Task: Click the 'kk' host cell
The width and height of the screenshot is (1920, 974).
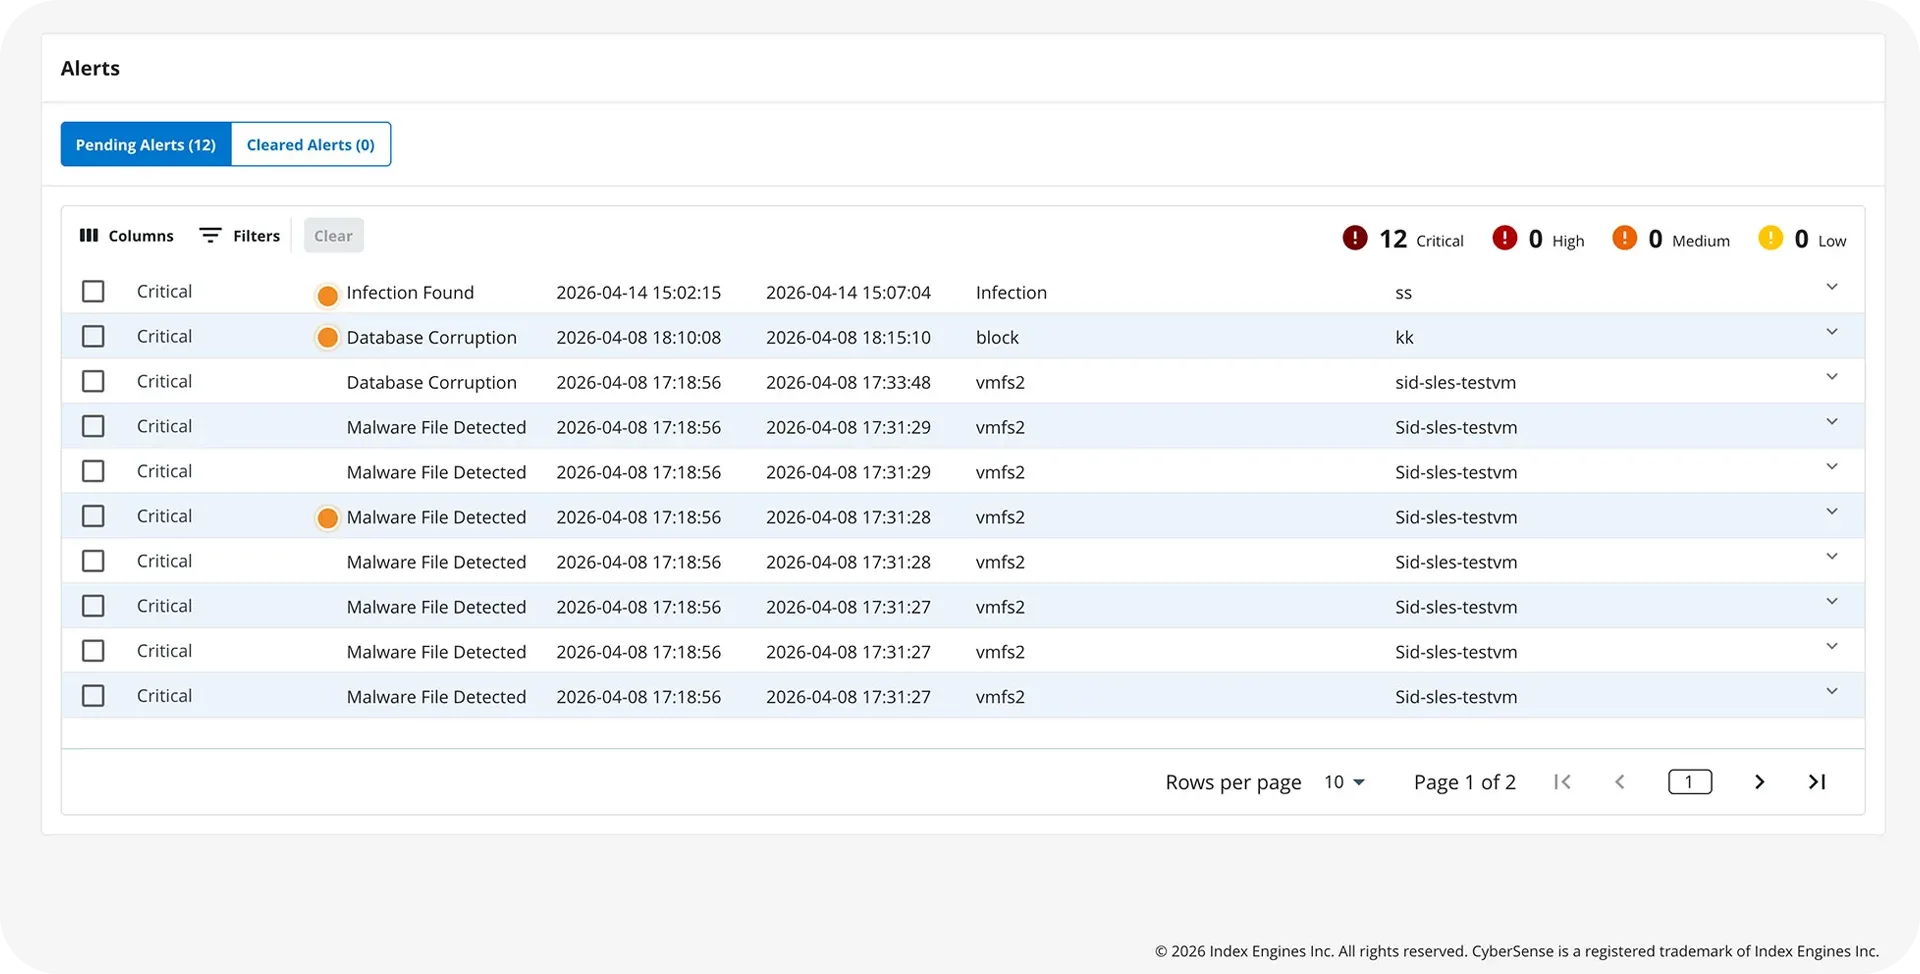Action: (1404, 338)
